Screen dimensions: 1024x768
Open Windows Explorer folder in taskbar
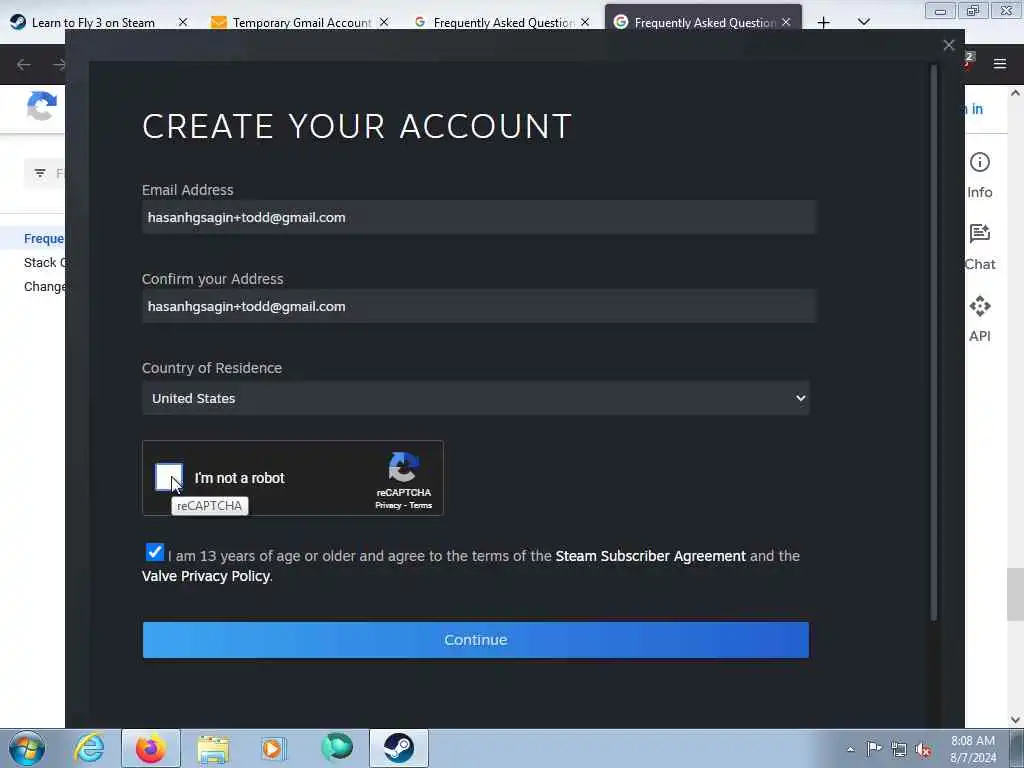coord(213,748)
